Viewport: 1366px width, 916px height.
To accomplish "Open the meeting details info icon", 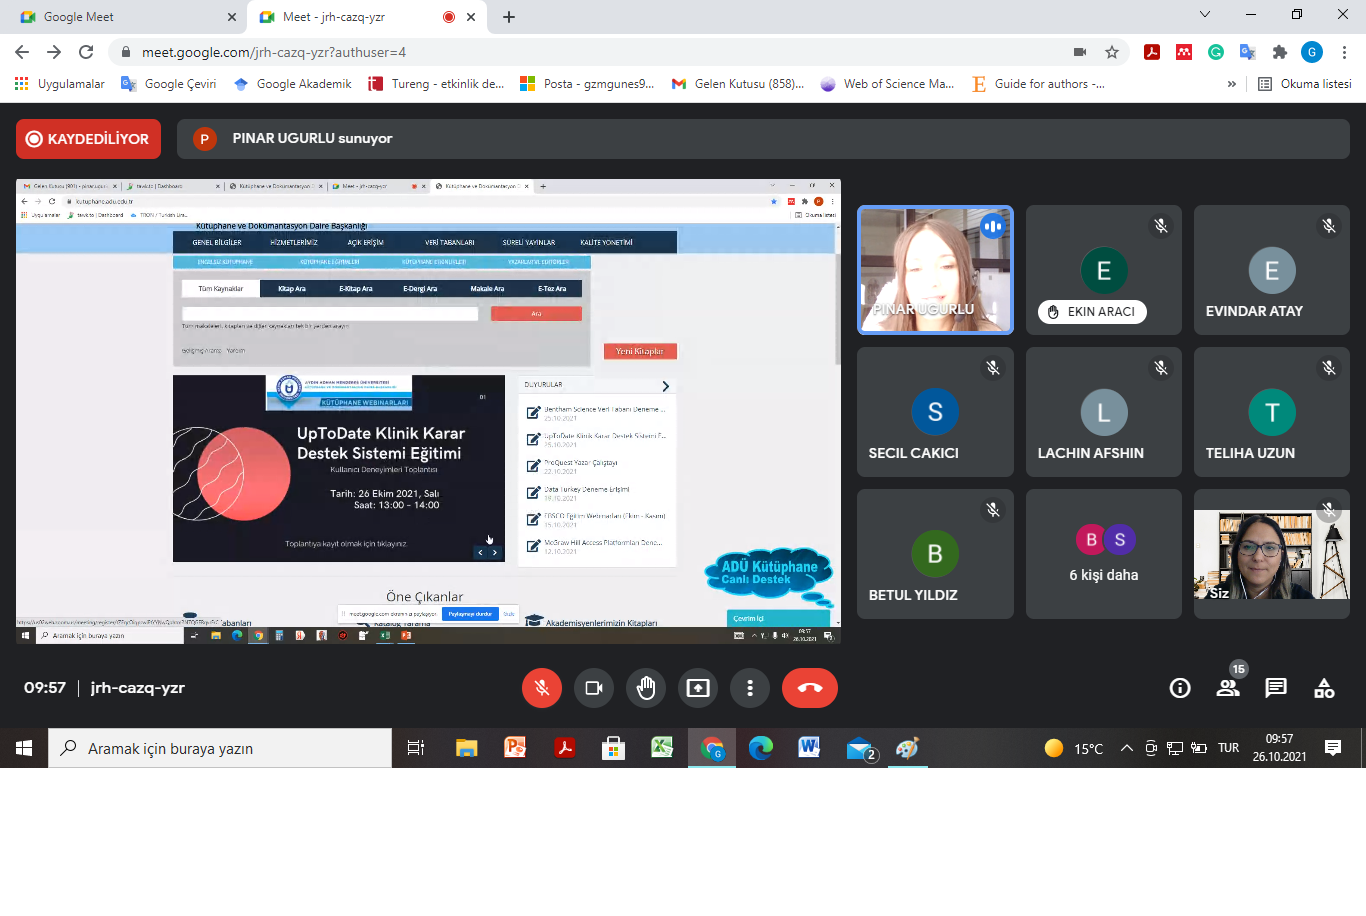I will pos(1180,688).
